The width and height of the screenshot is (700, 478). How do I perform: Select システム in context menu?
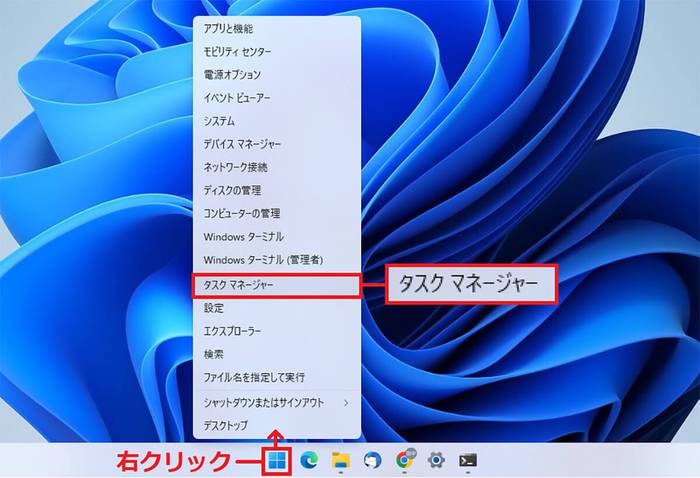(277, 121)
